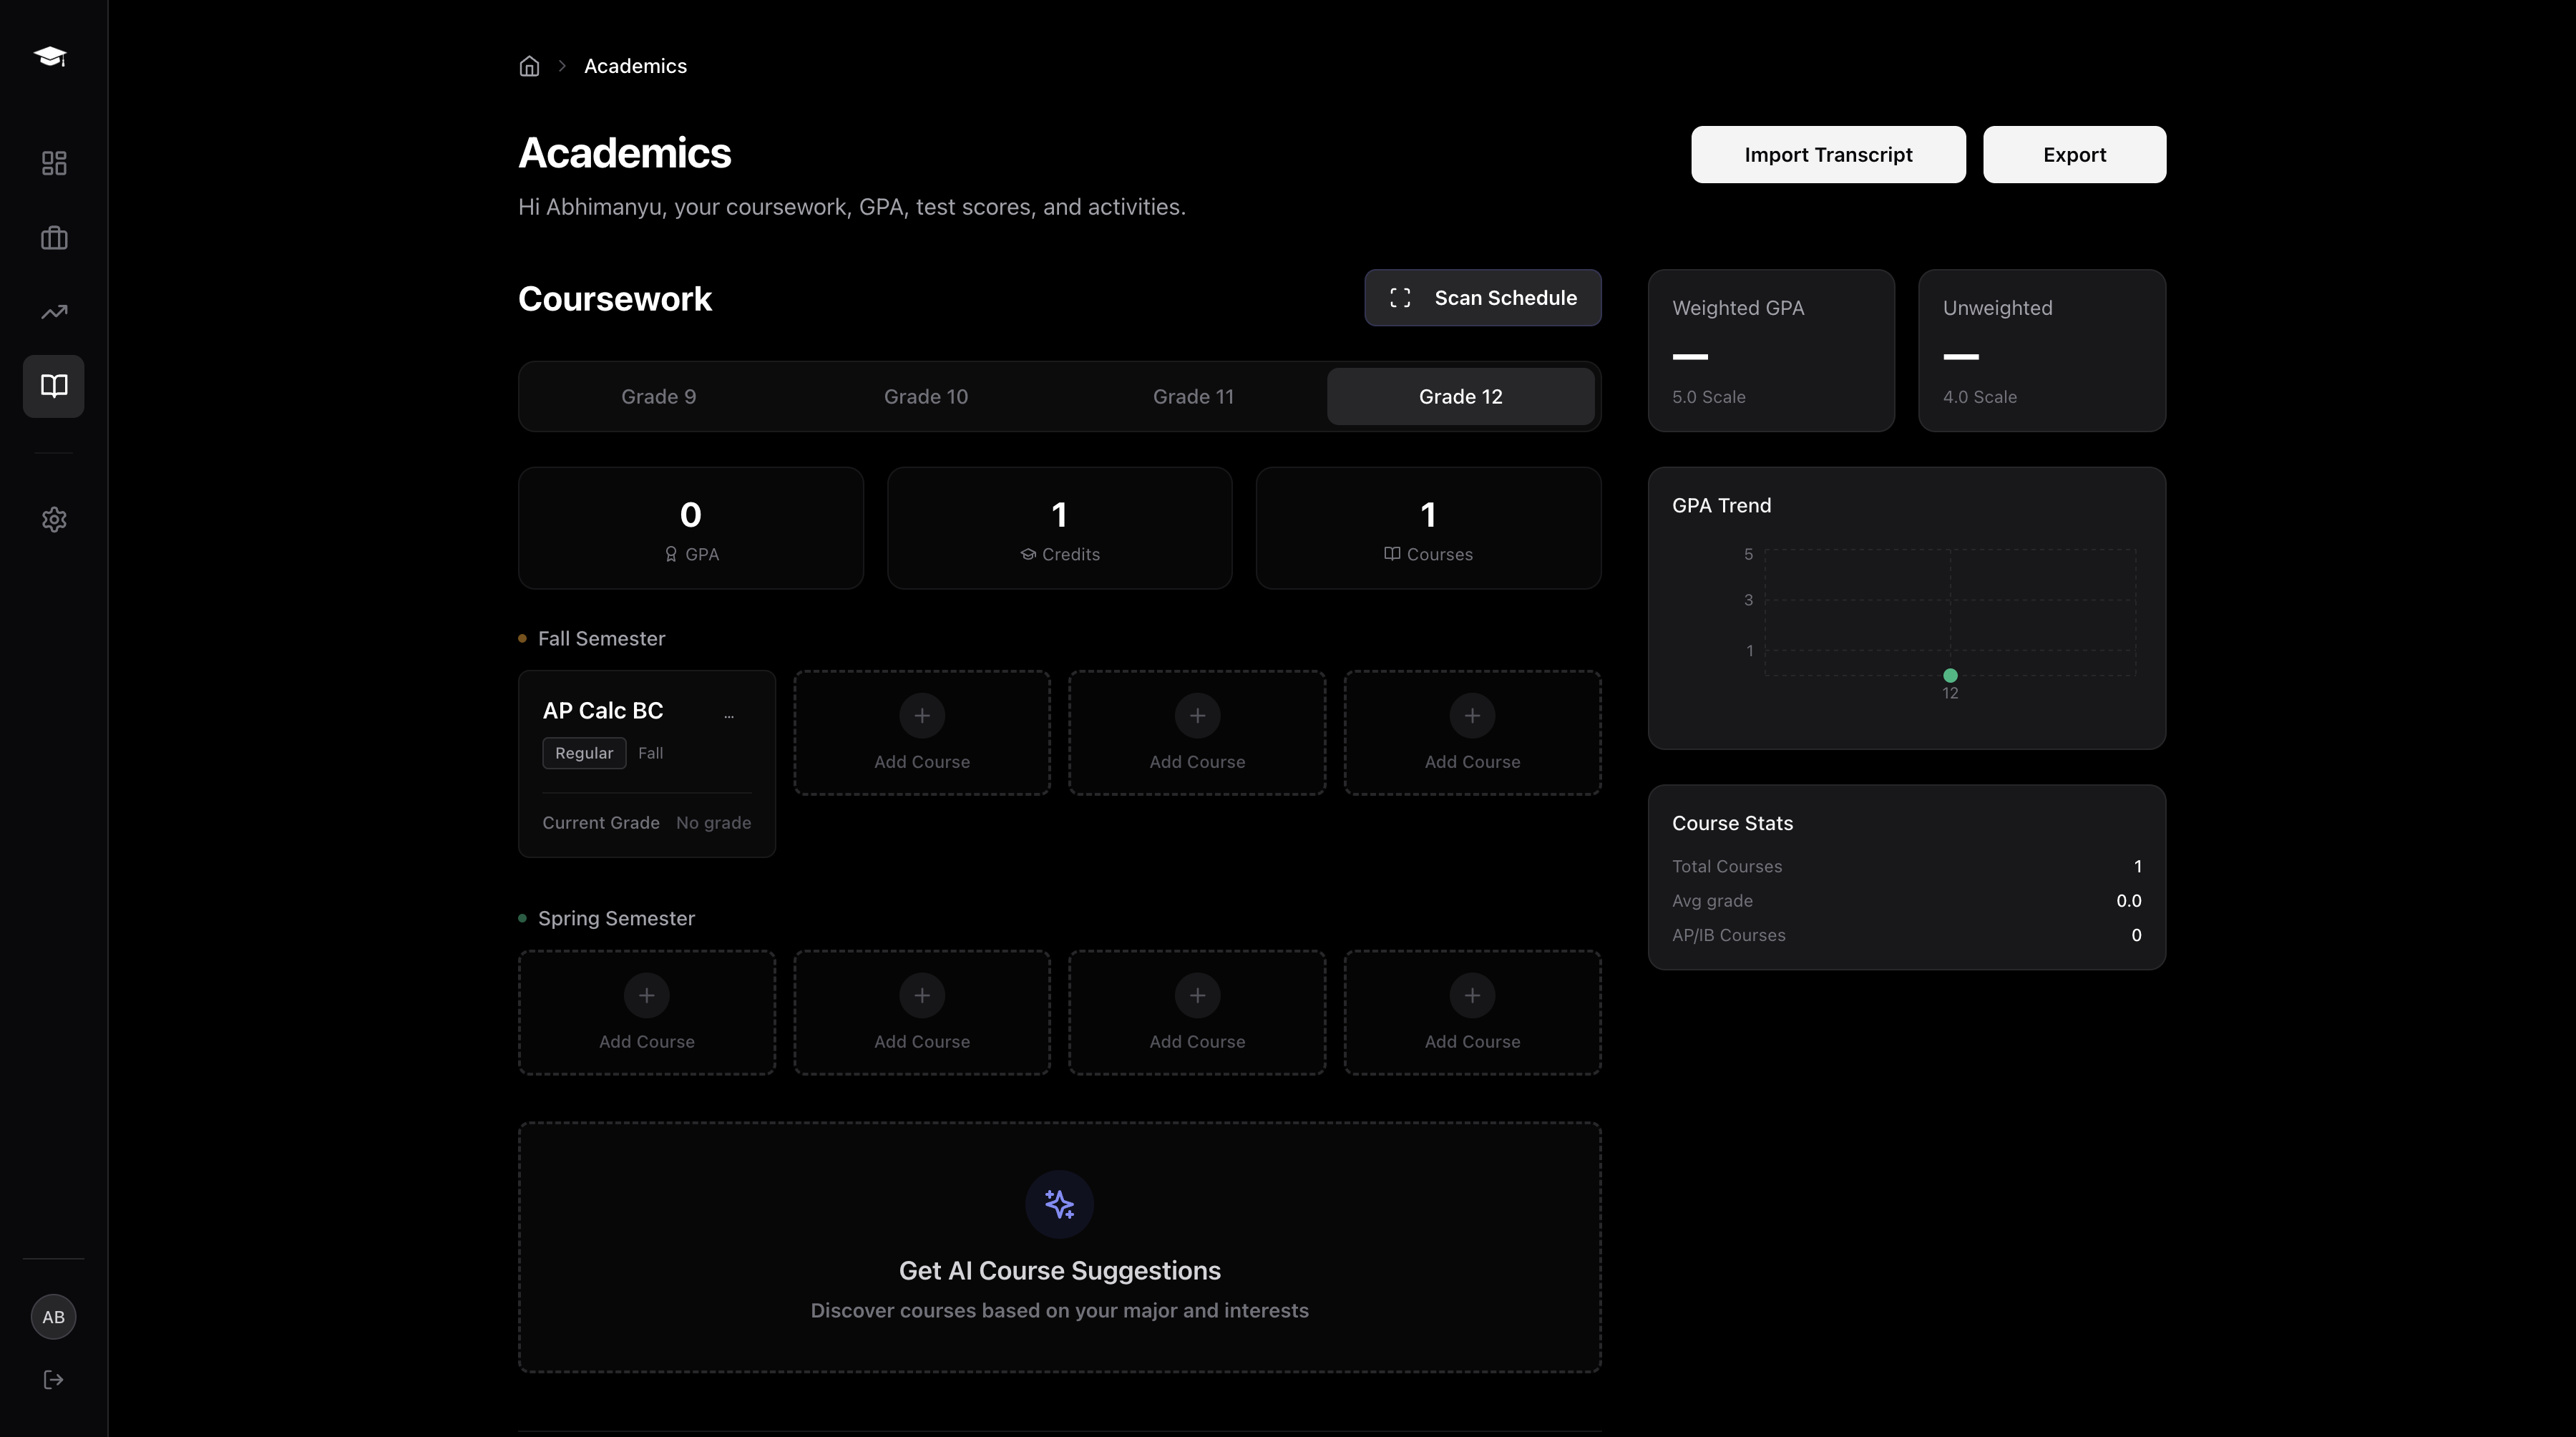Viewport: 2576px width, 1437px height.
Task: Click the Export button
Action: click(2074, 155)
